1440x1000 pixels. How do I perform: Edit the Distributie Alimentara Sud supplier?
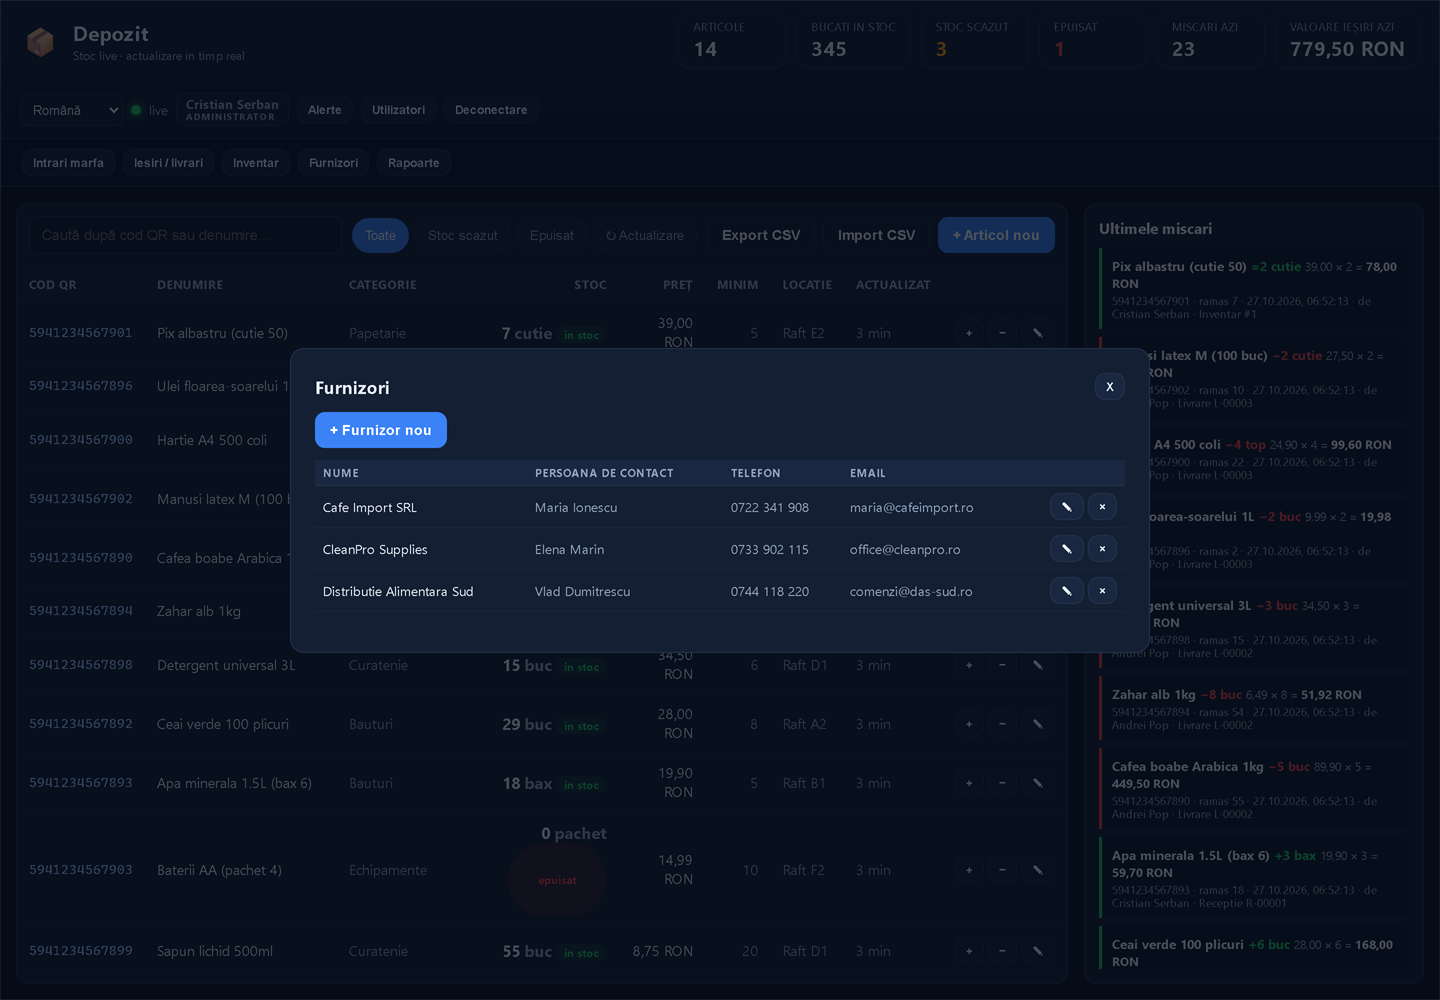click(x=1066, y=591)
